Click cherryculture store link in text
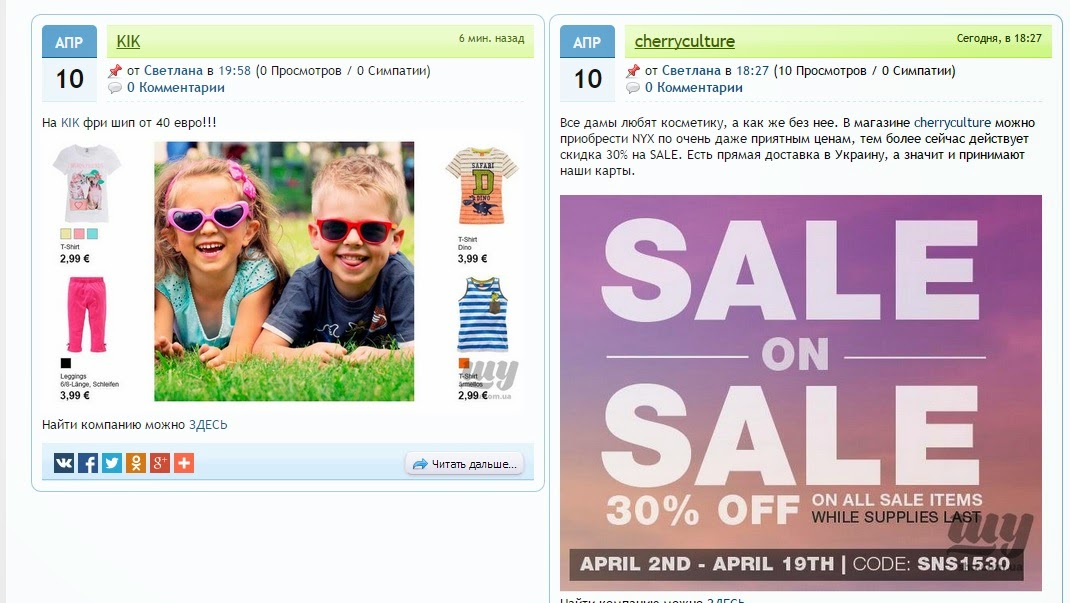Image resolution: width=1070 pixels, height=603 pixels. point(952,123)
